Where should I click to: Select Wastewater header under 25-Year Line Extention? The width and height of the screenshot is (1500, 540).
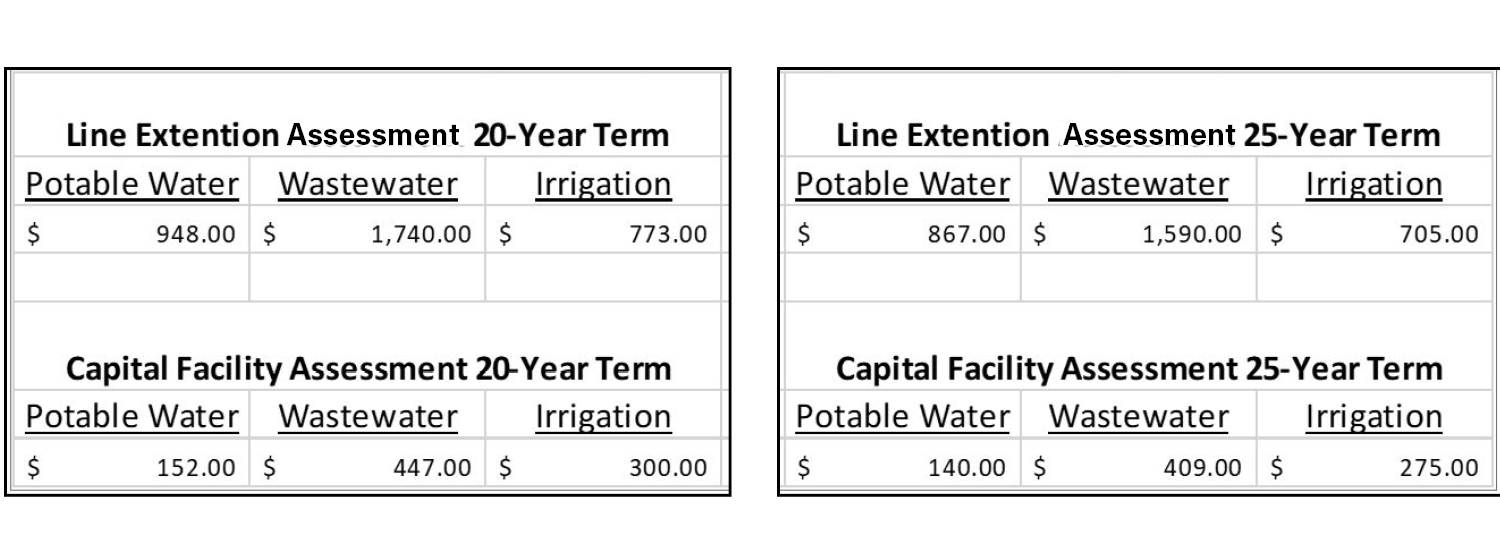(1138, 184)
